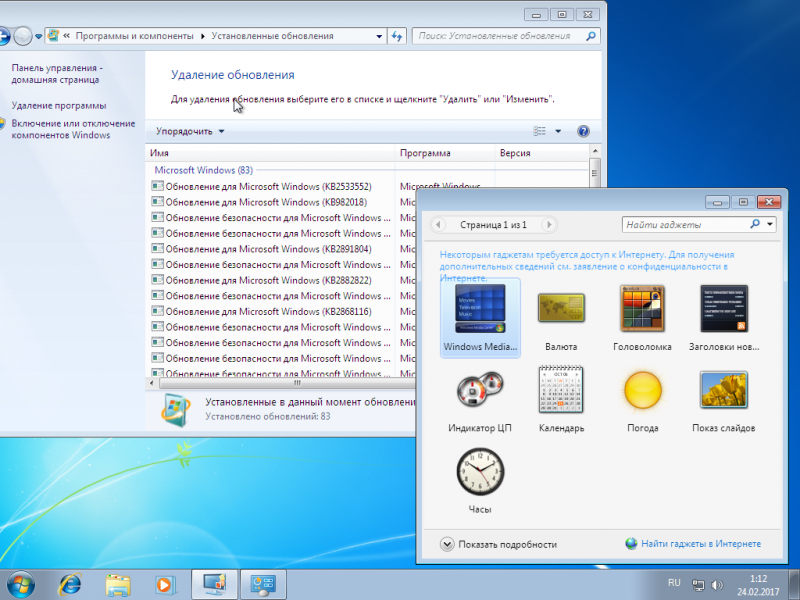Open the Упорядочить menu
The width and height of the screenshot is (800, 600).
[x=190, y=131]
